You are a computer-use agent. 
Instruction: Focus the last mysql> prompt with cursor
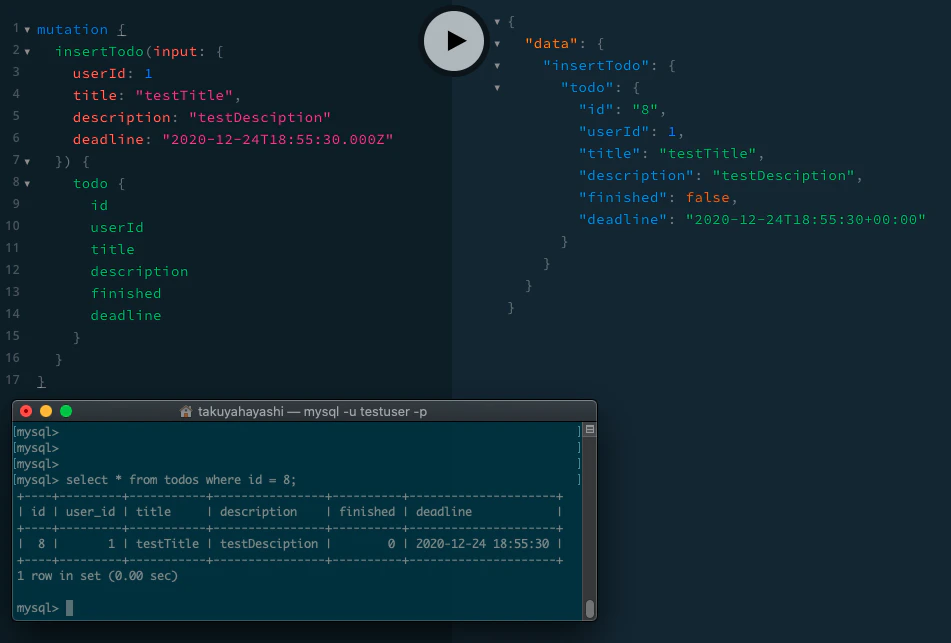click(45, 608)
